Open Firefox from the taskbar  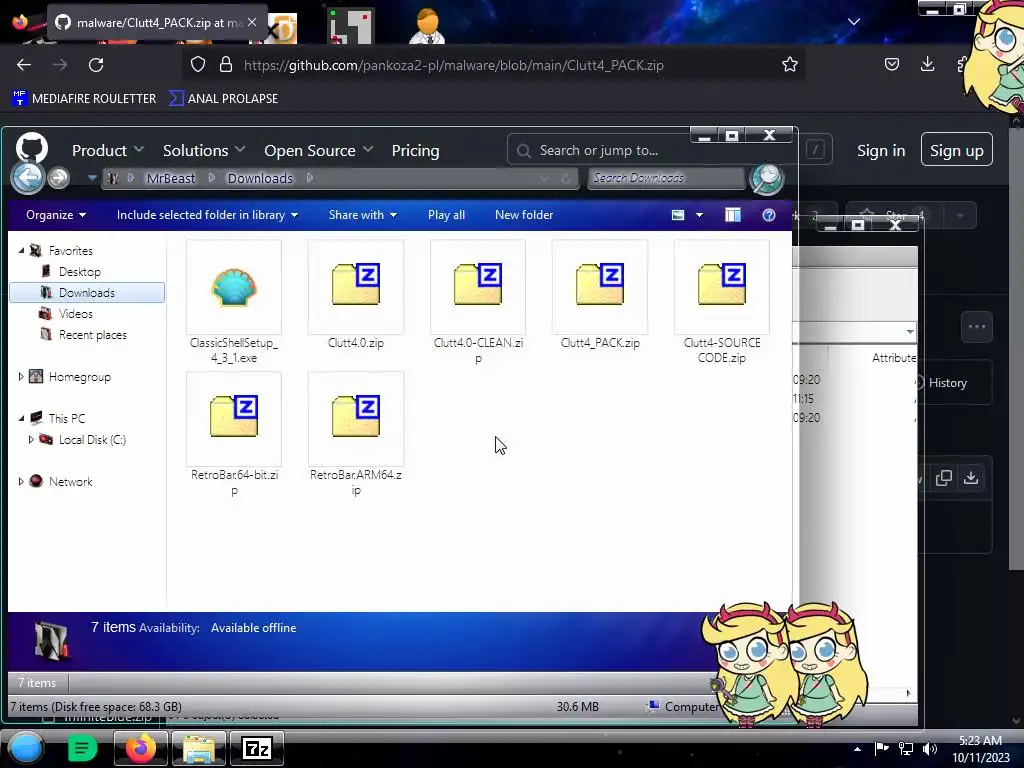(140, 748)
